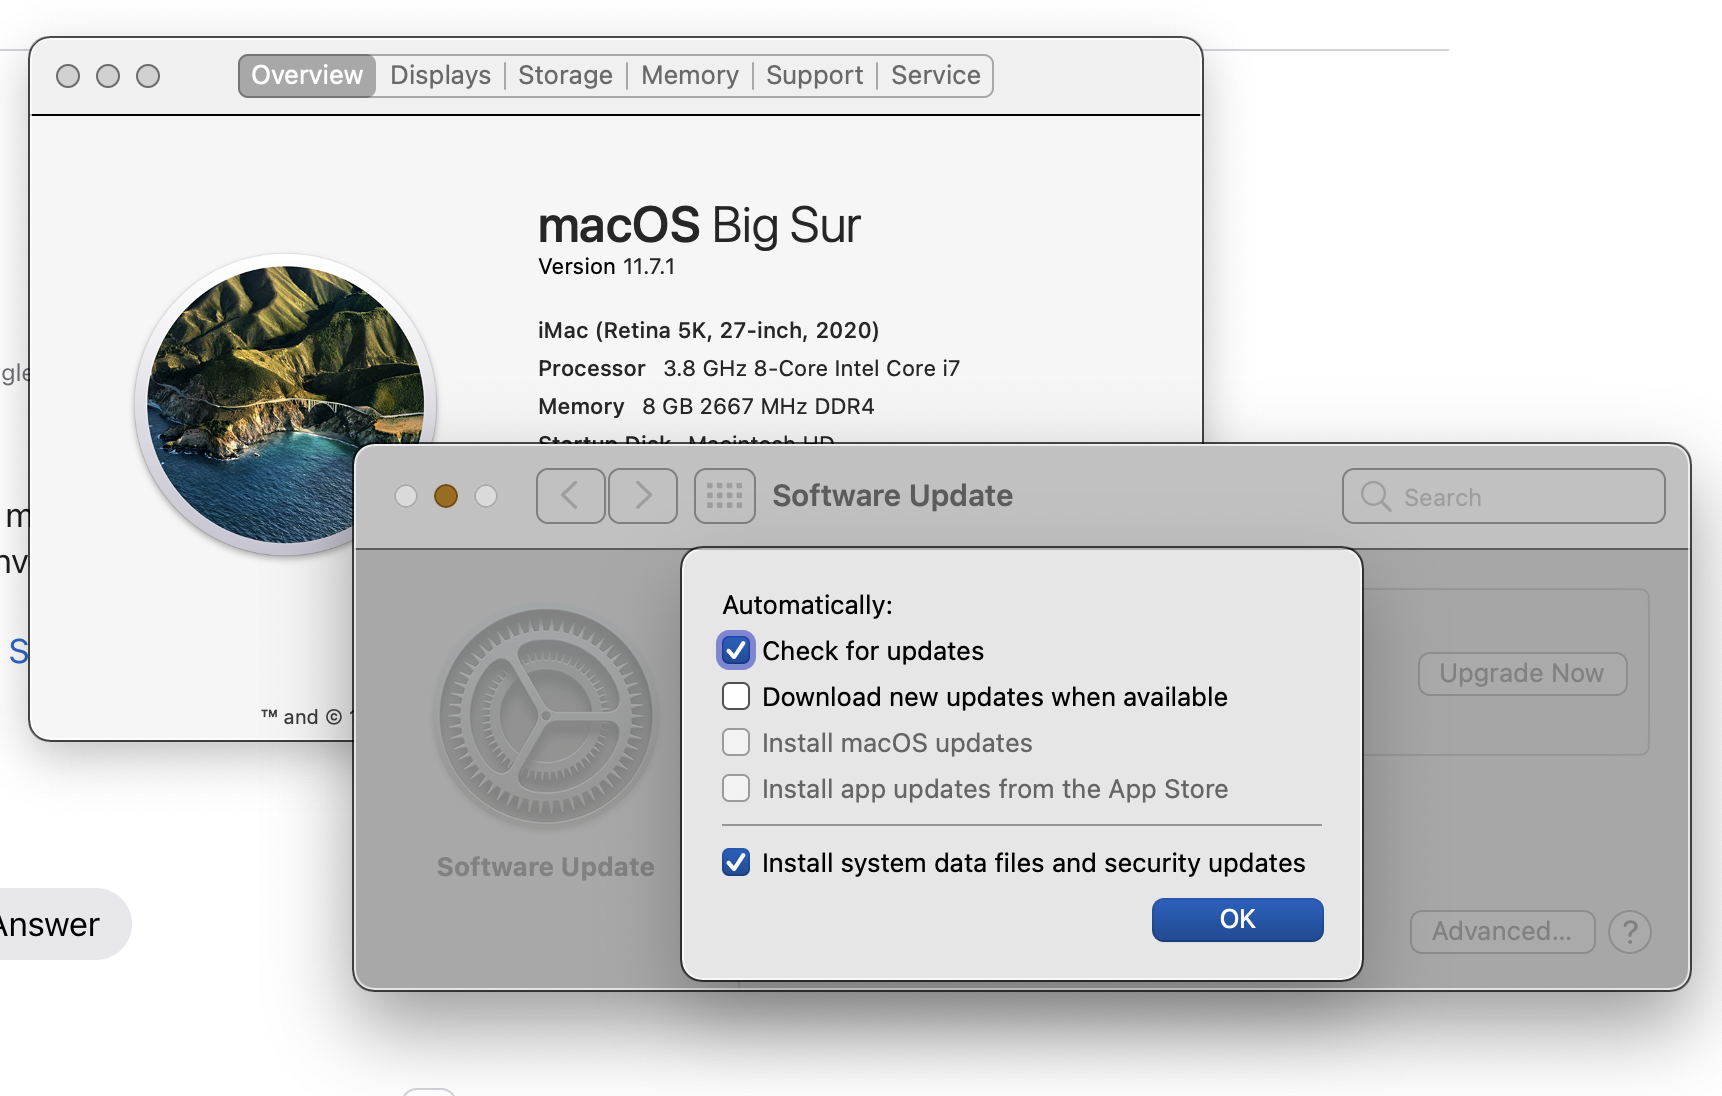
Task: Open the Displays tab
Action: [x=440, y=76]
